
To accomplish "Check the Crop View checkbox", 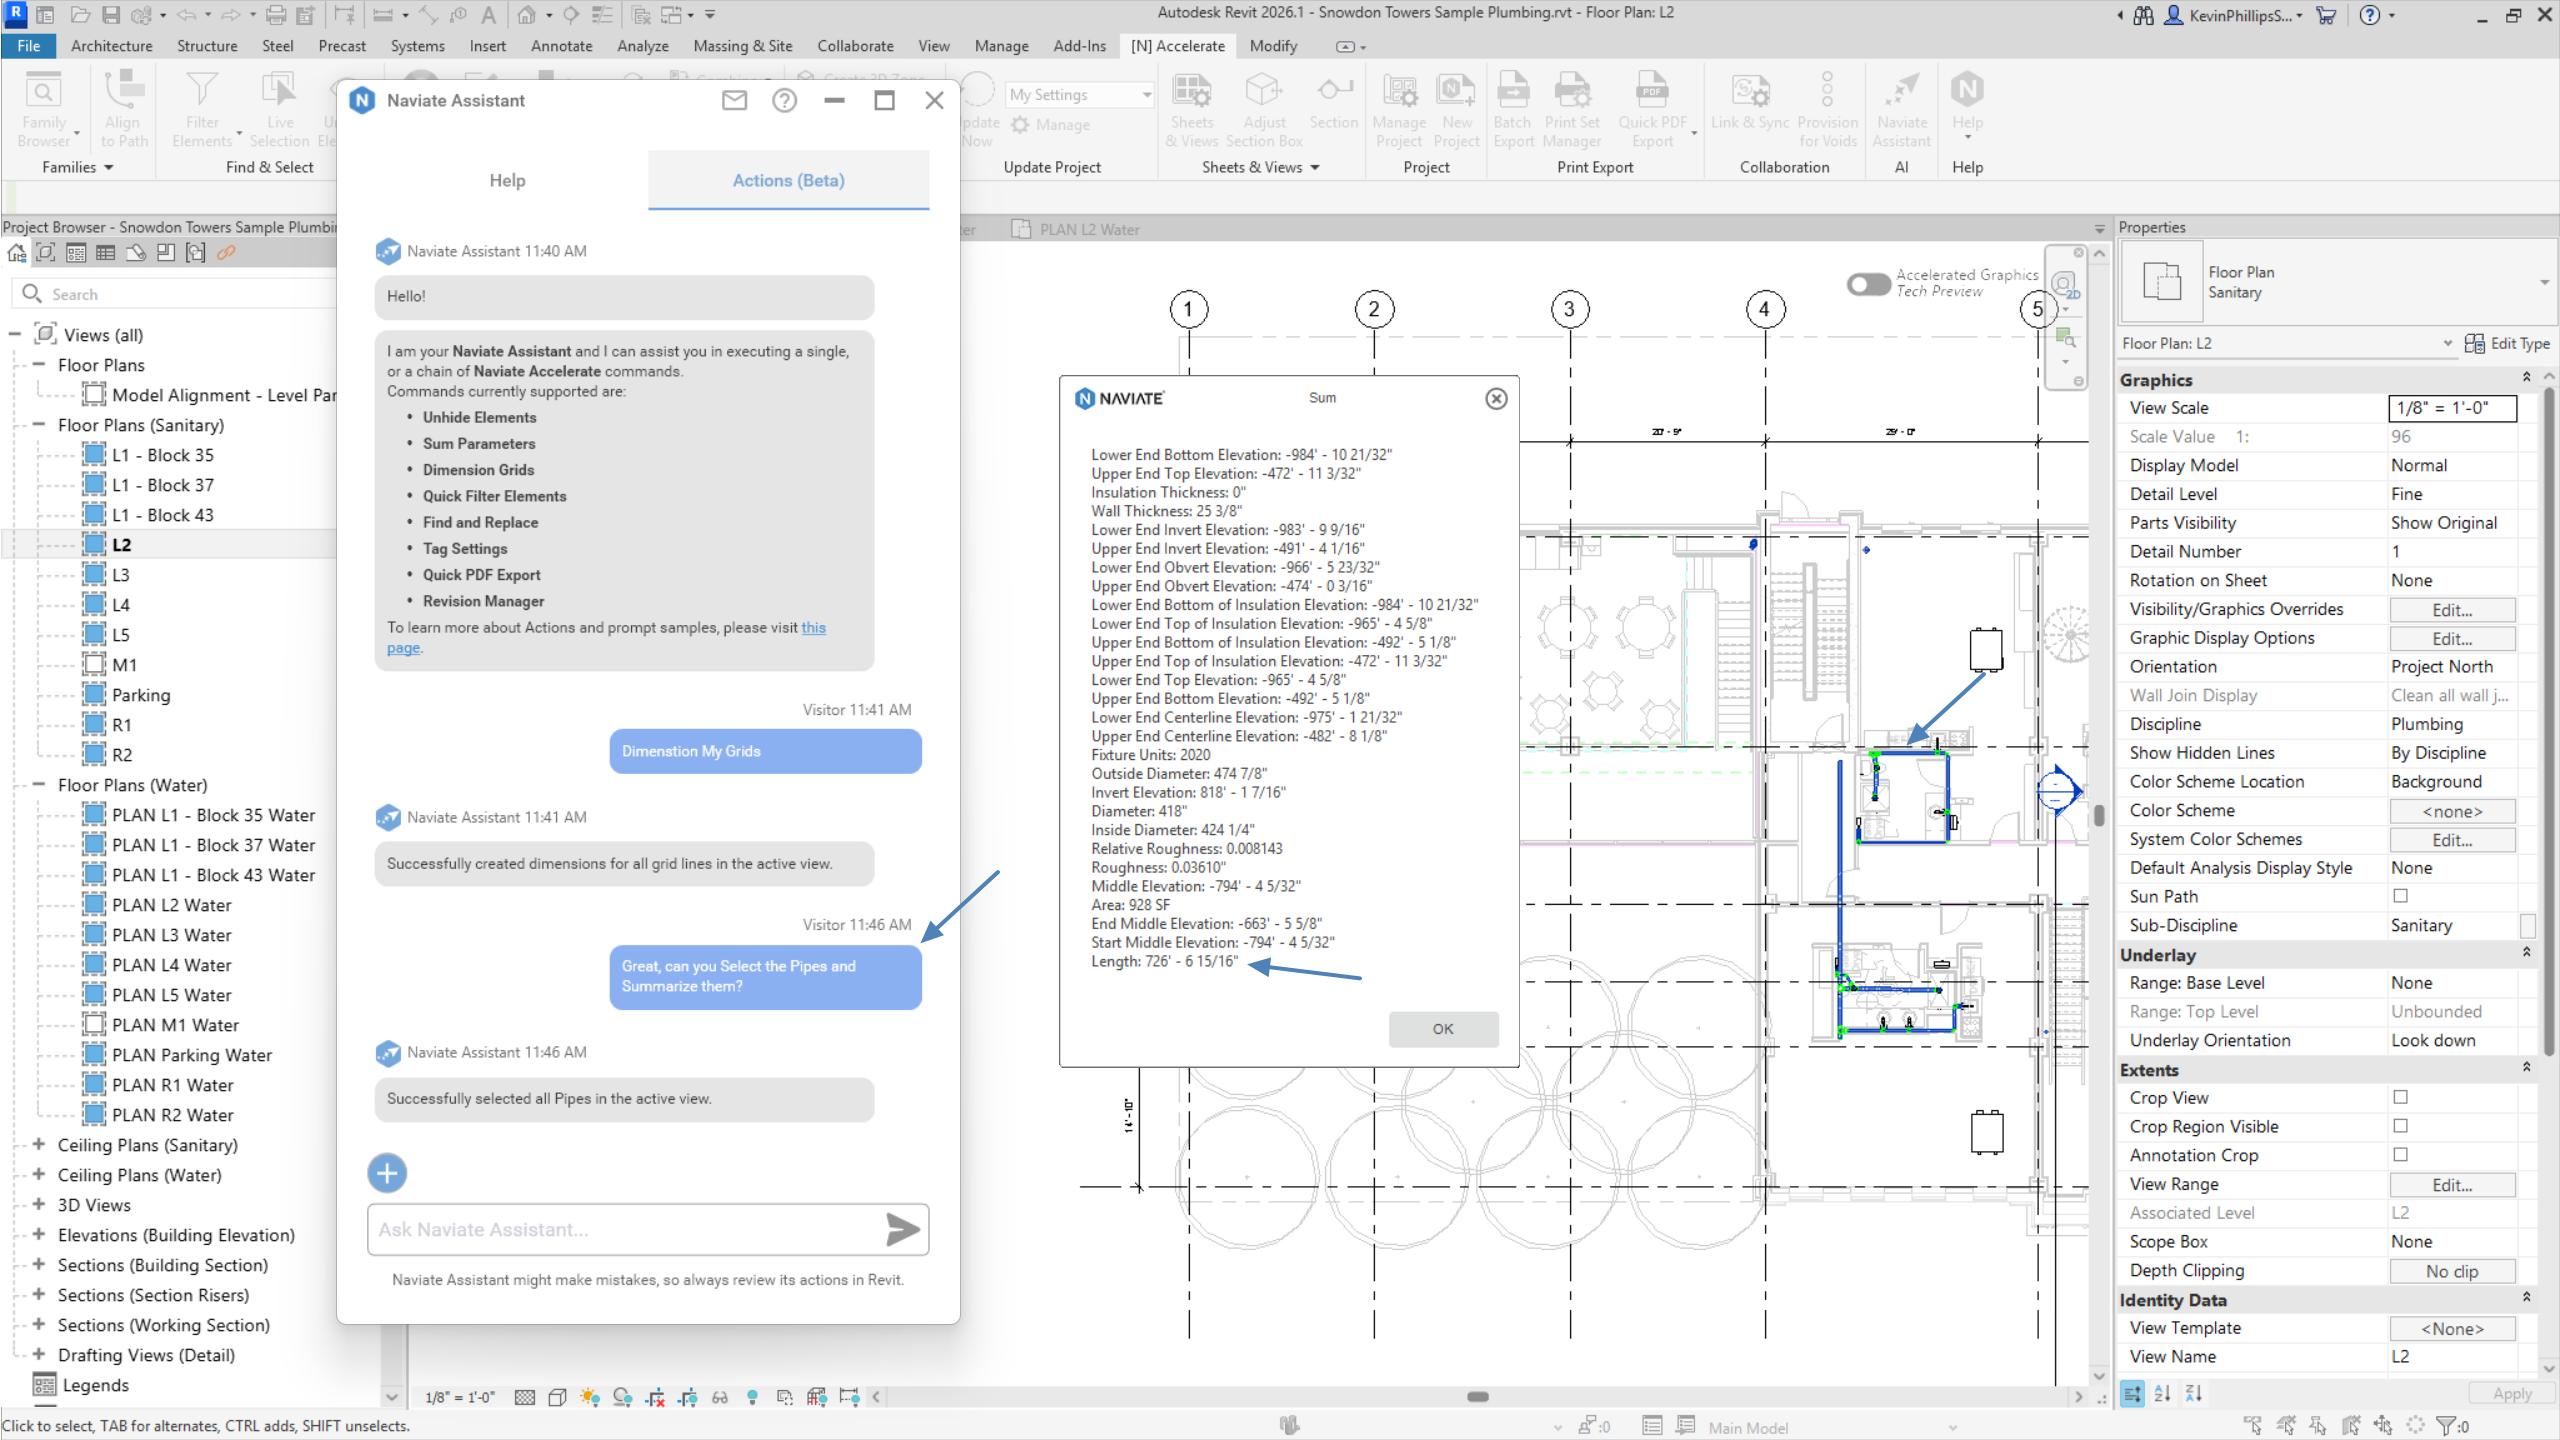I will point(2400,1097).
